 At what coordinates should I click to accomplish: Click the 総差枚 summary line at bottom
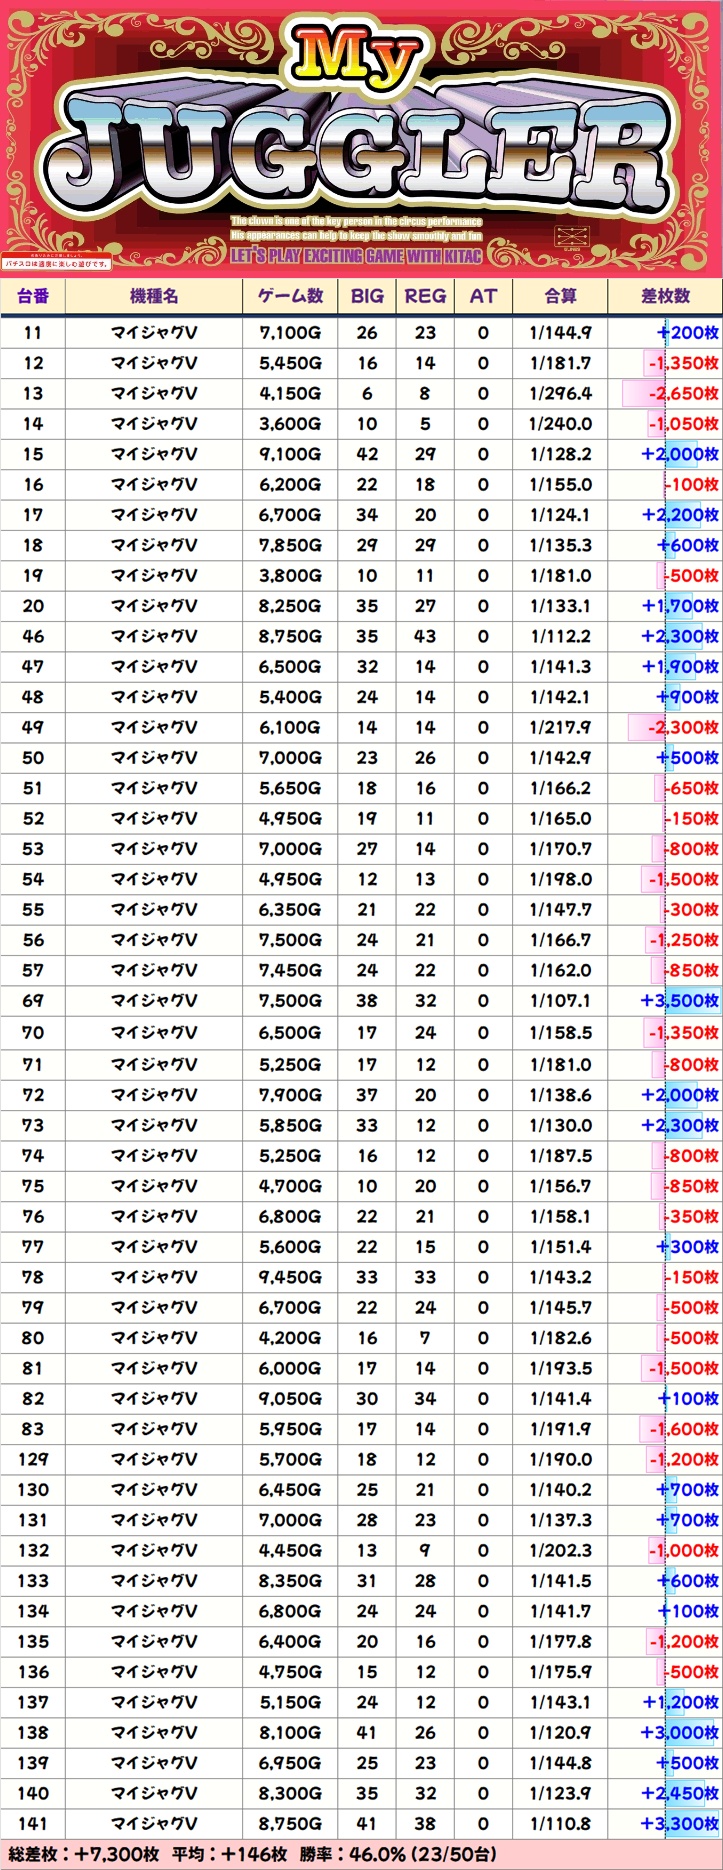250,1854
